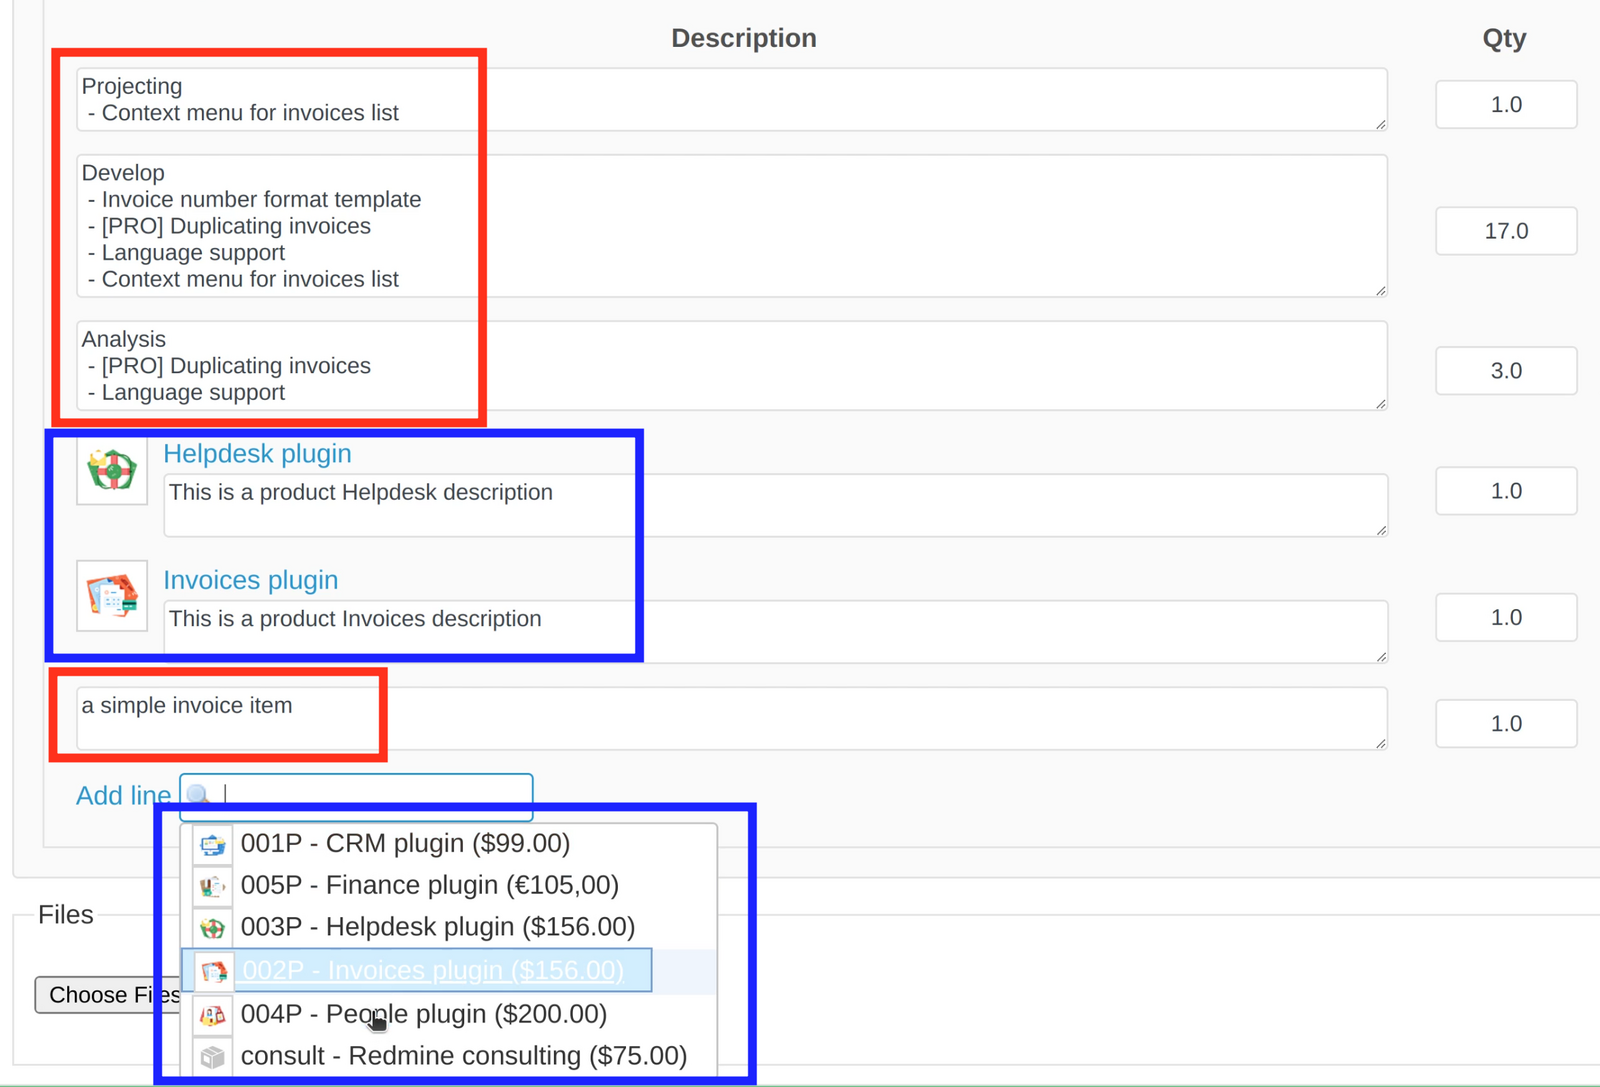Click the Helpdesk plugin product icon thumbnail

coord(111,471)
